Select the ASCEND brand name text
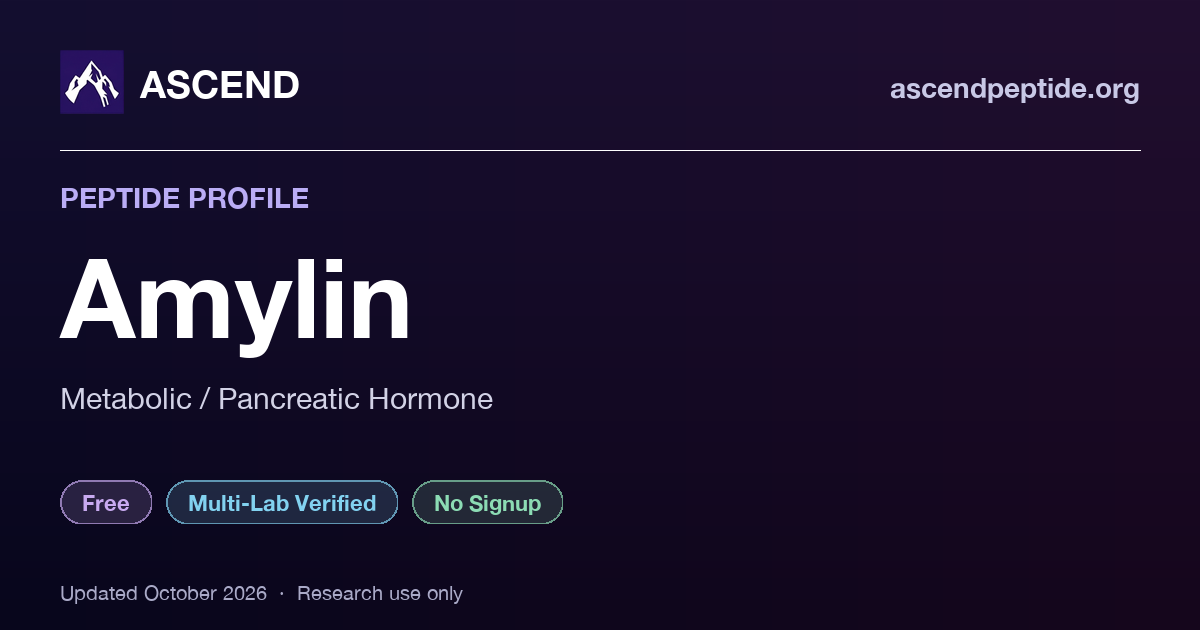The width and height of the screenshot is (1200, 630). (219, 85)
